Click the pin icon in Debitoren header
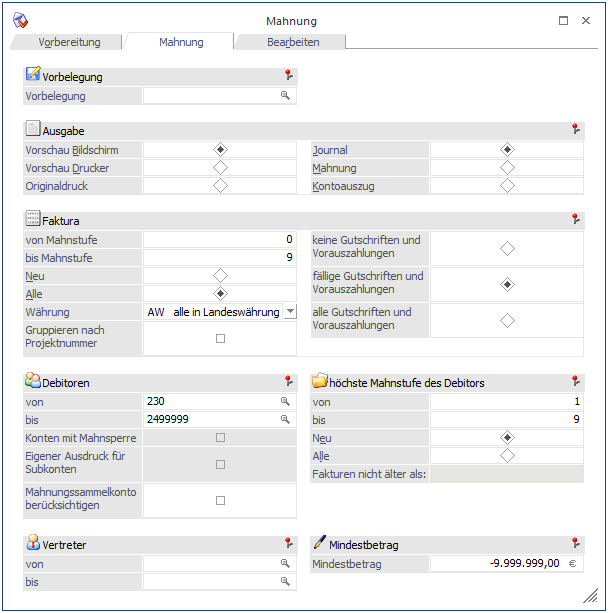Viewport: 608px width, 613px height. 288,381
